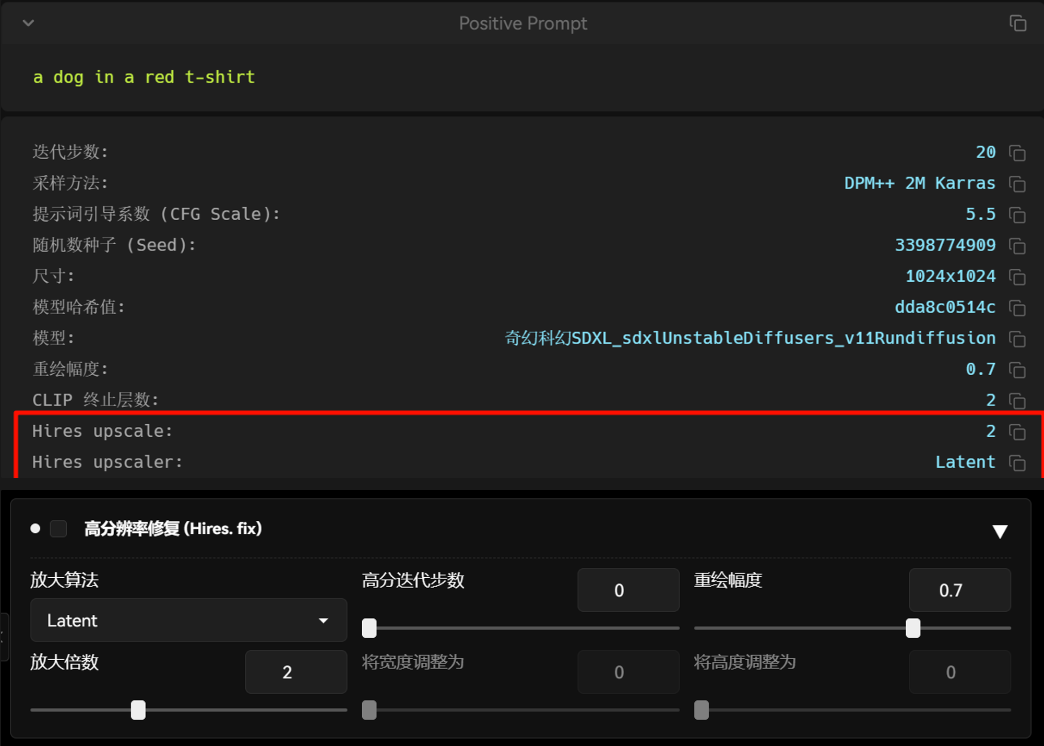
Task: Copy the 尺寸 1024x1024 value
Action: (x=1017, y=276)
